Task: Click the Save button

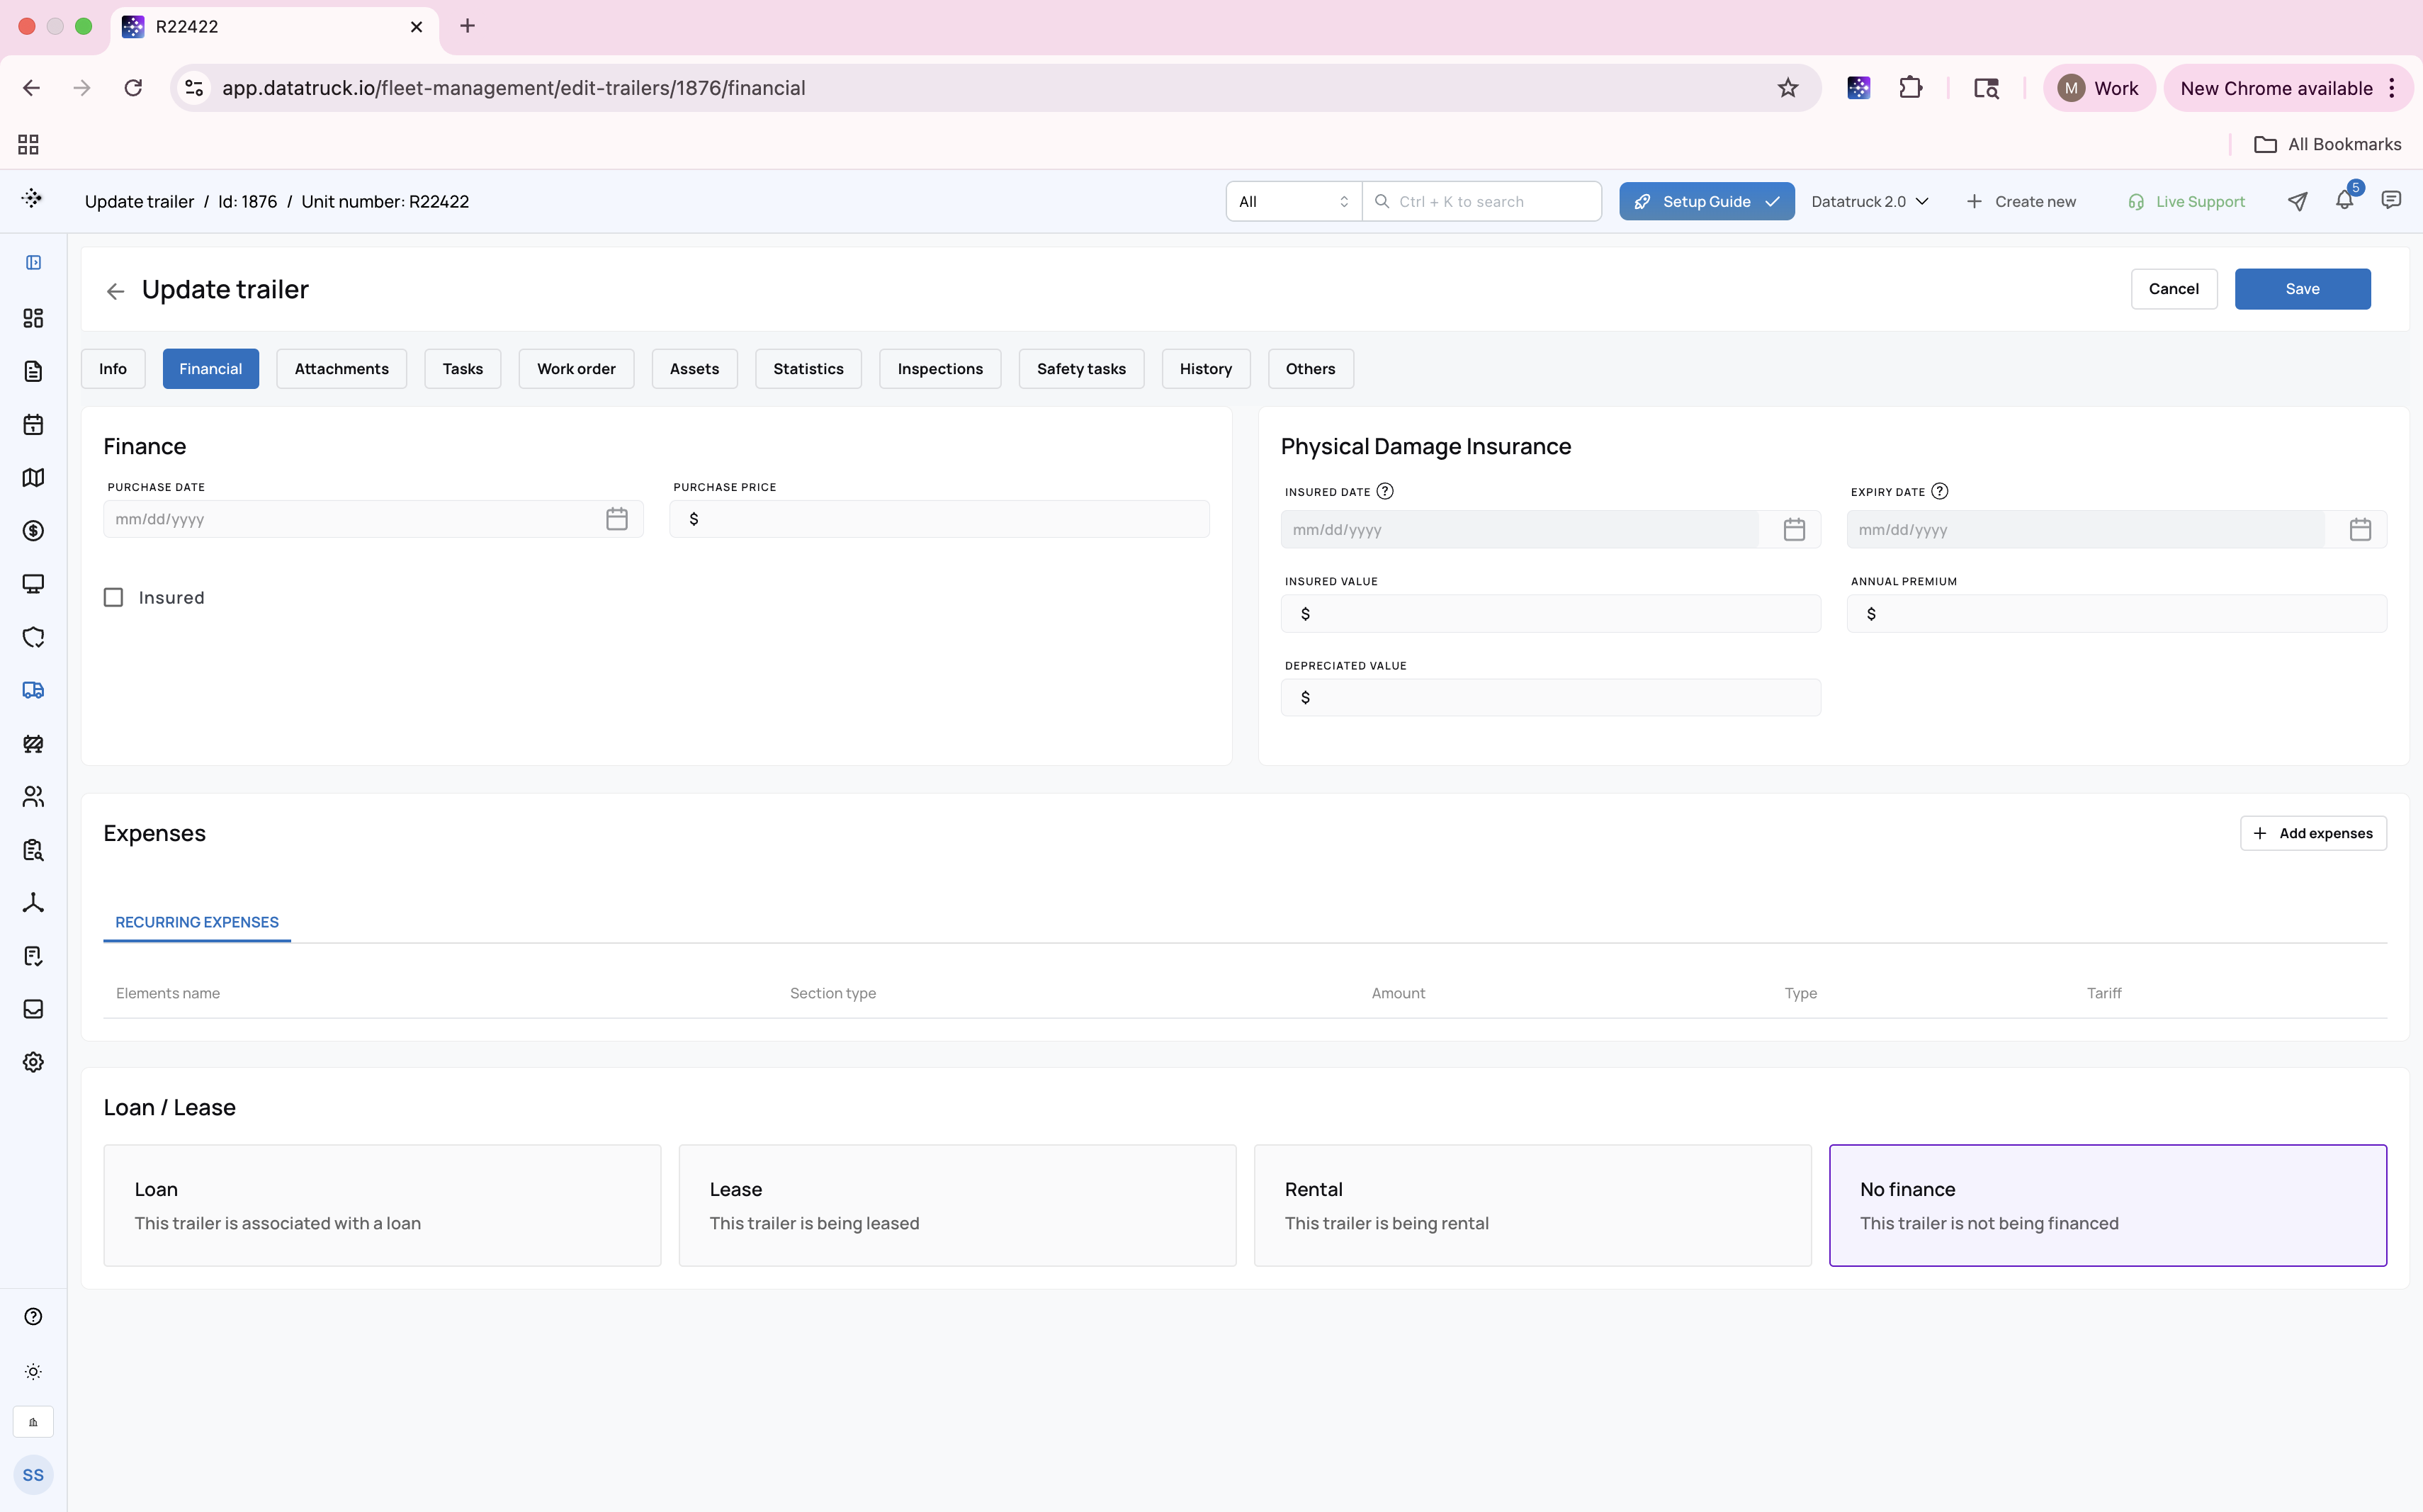Action: click(2302, 289)
